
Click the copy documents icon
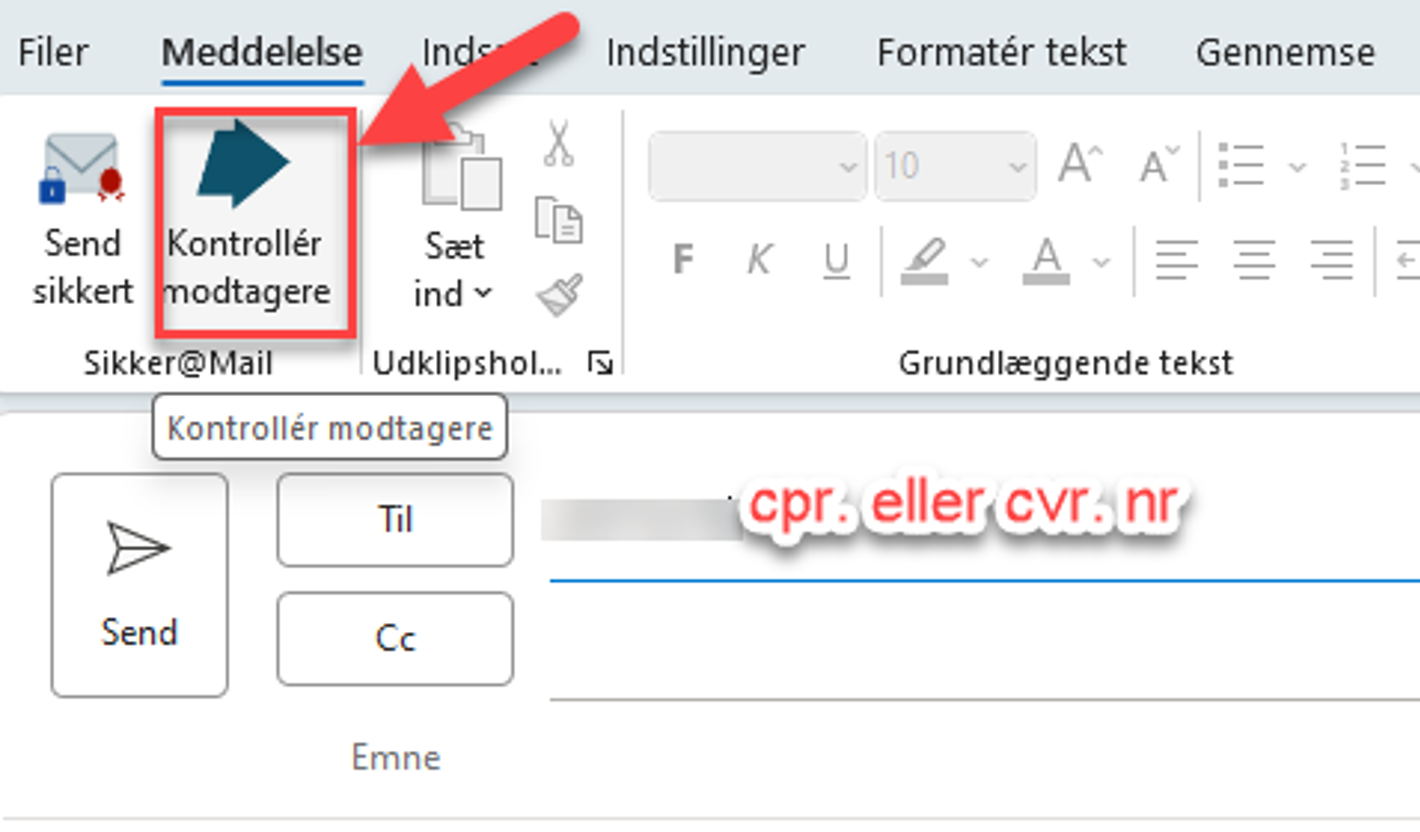pyautogui.click(x=558, y=219)
